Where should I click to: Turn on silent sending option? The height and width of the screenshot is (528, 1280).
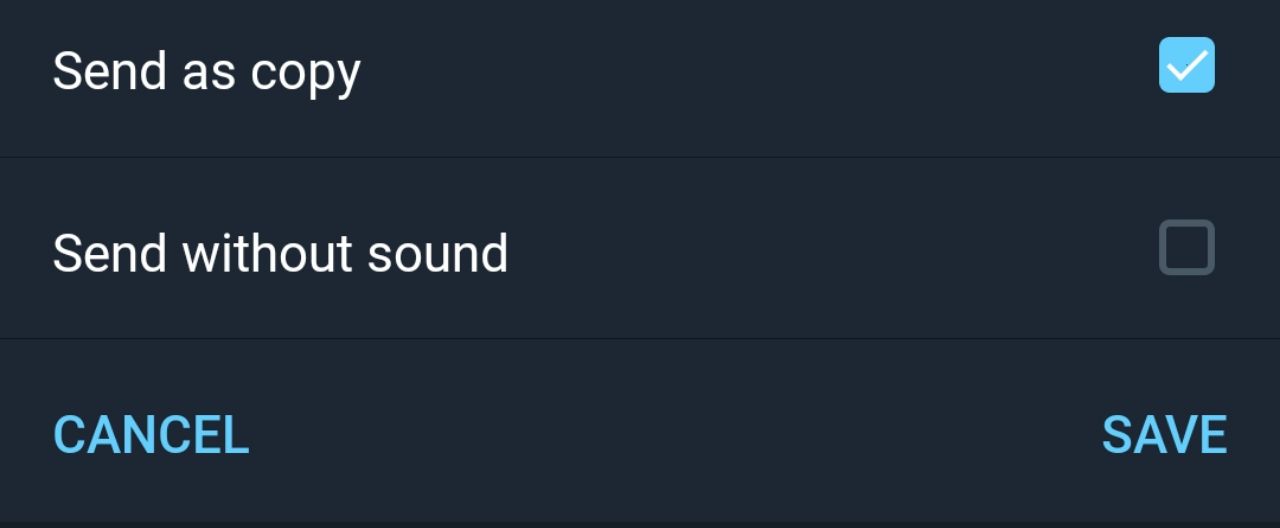[x=1186, y=247]
